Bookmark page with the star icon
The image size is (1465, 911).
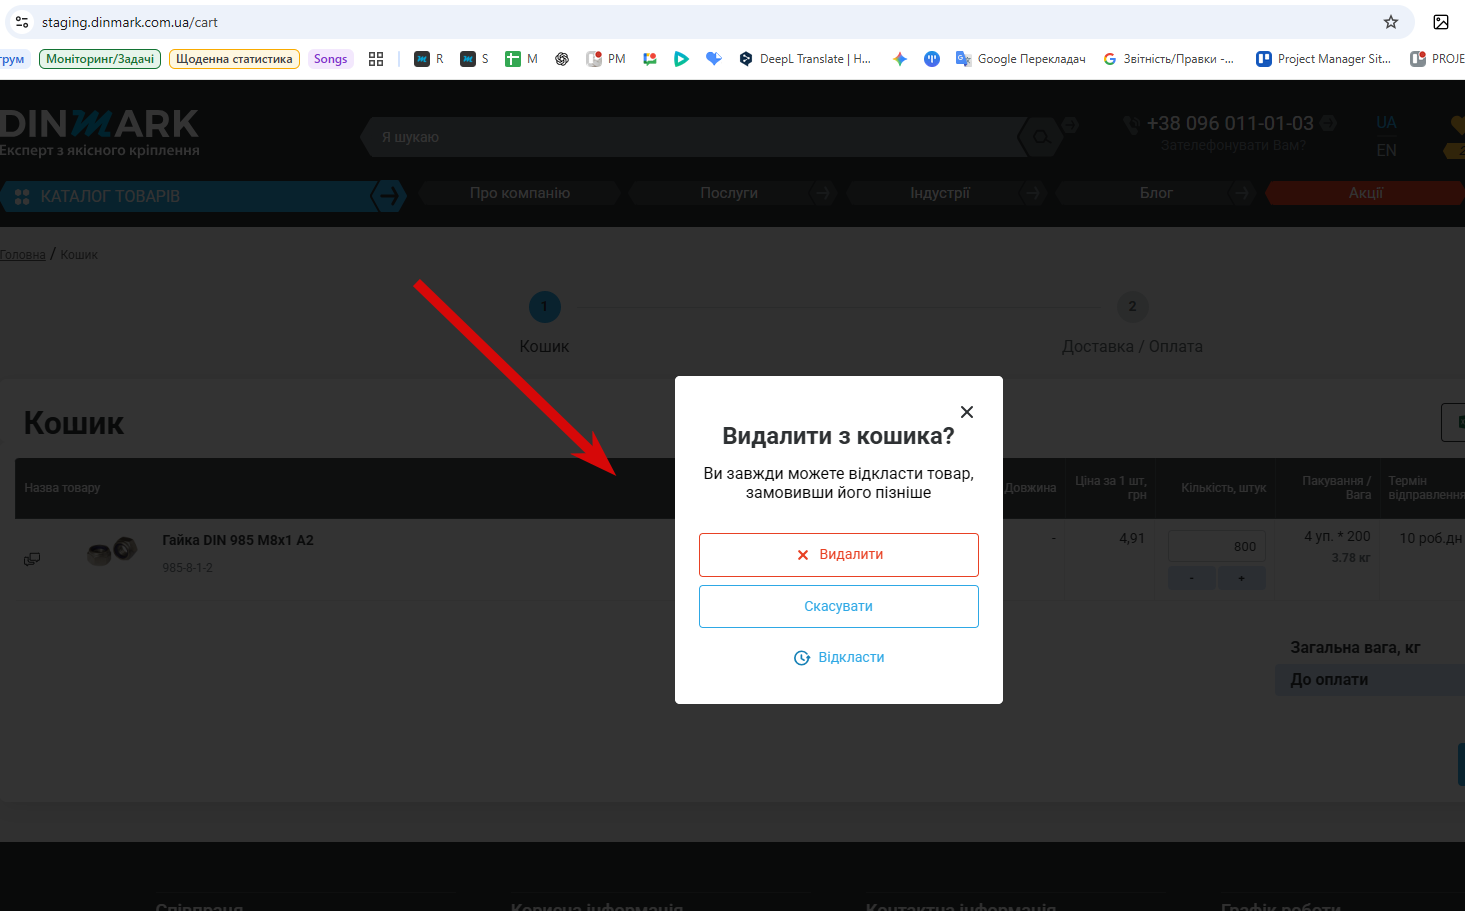coord(1390,22)
